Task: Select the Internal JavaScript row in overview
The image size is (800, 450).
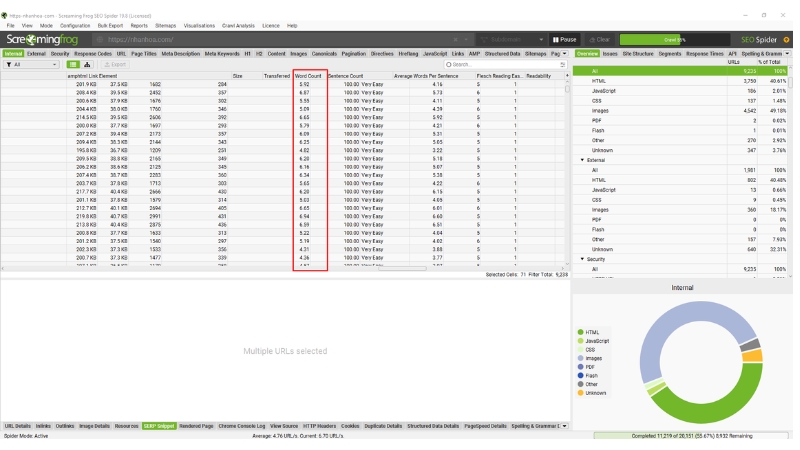Action: (x=680, y=91)
